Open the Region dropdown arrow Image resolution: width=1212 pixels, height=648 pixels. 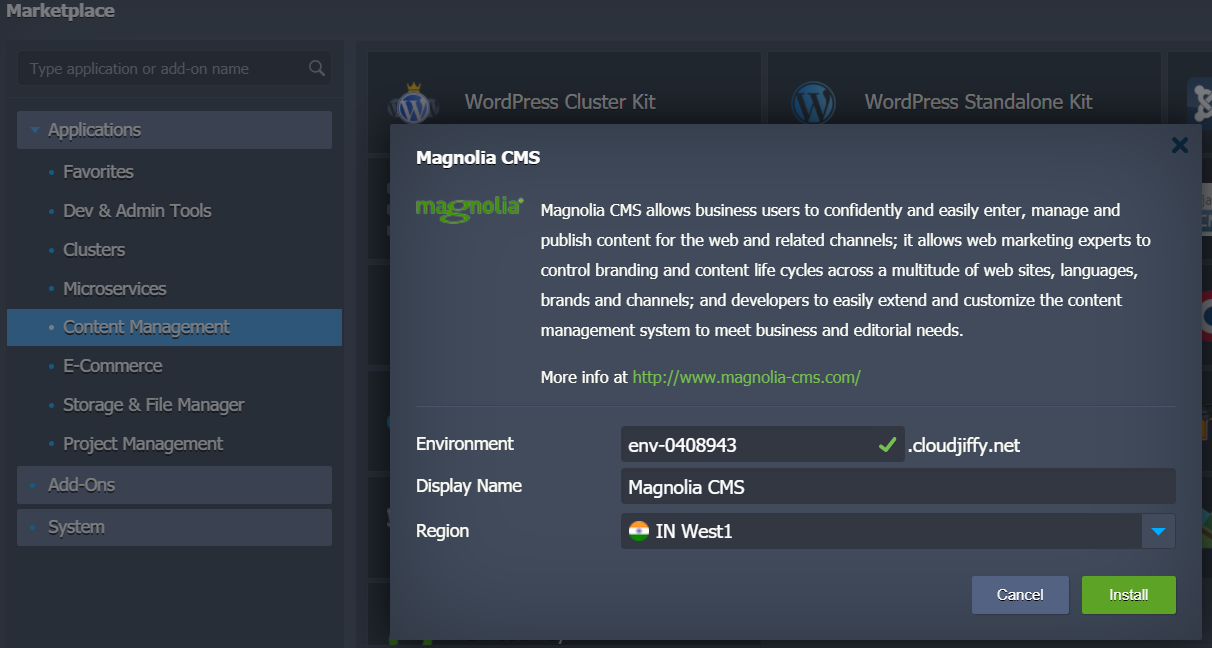1158,531
